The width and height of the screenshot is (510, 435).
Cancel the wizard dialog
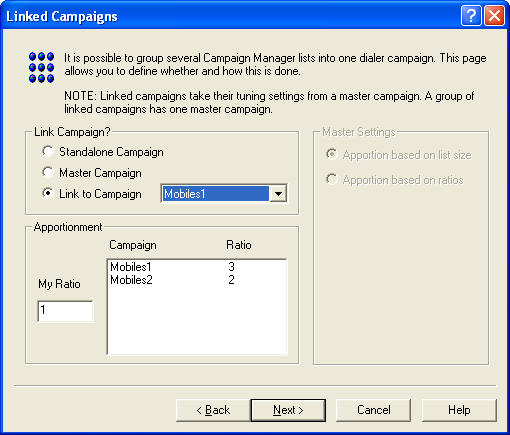374,410
